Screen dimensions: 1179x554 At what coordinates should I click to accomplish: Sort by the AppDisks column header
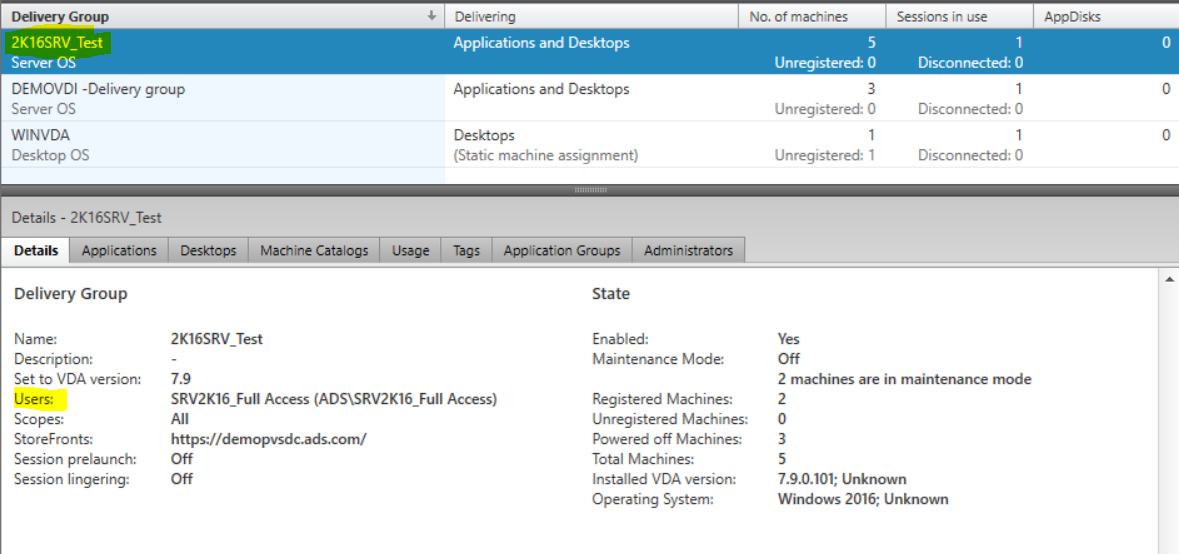[1106, 16]
